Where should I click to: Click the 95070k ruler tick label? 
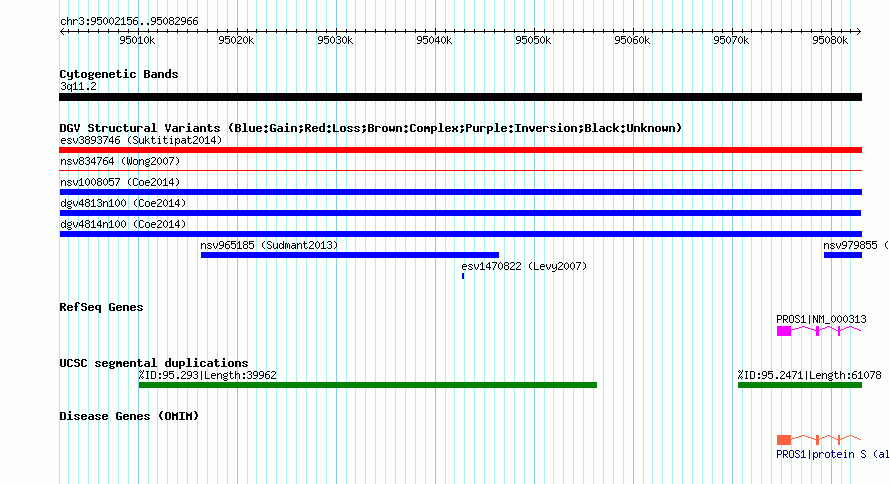point(731,40)
